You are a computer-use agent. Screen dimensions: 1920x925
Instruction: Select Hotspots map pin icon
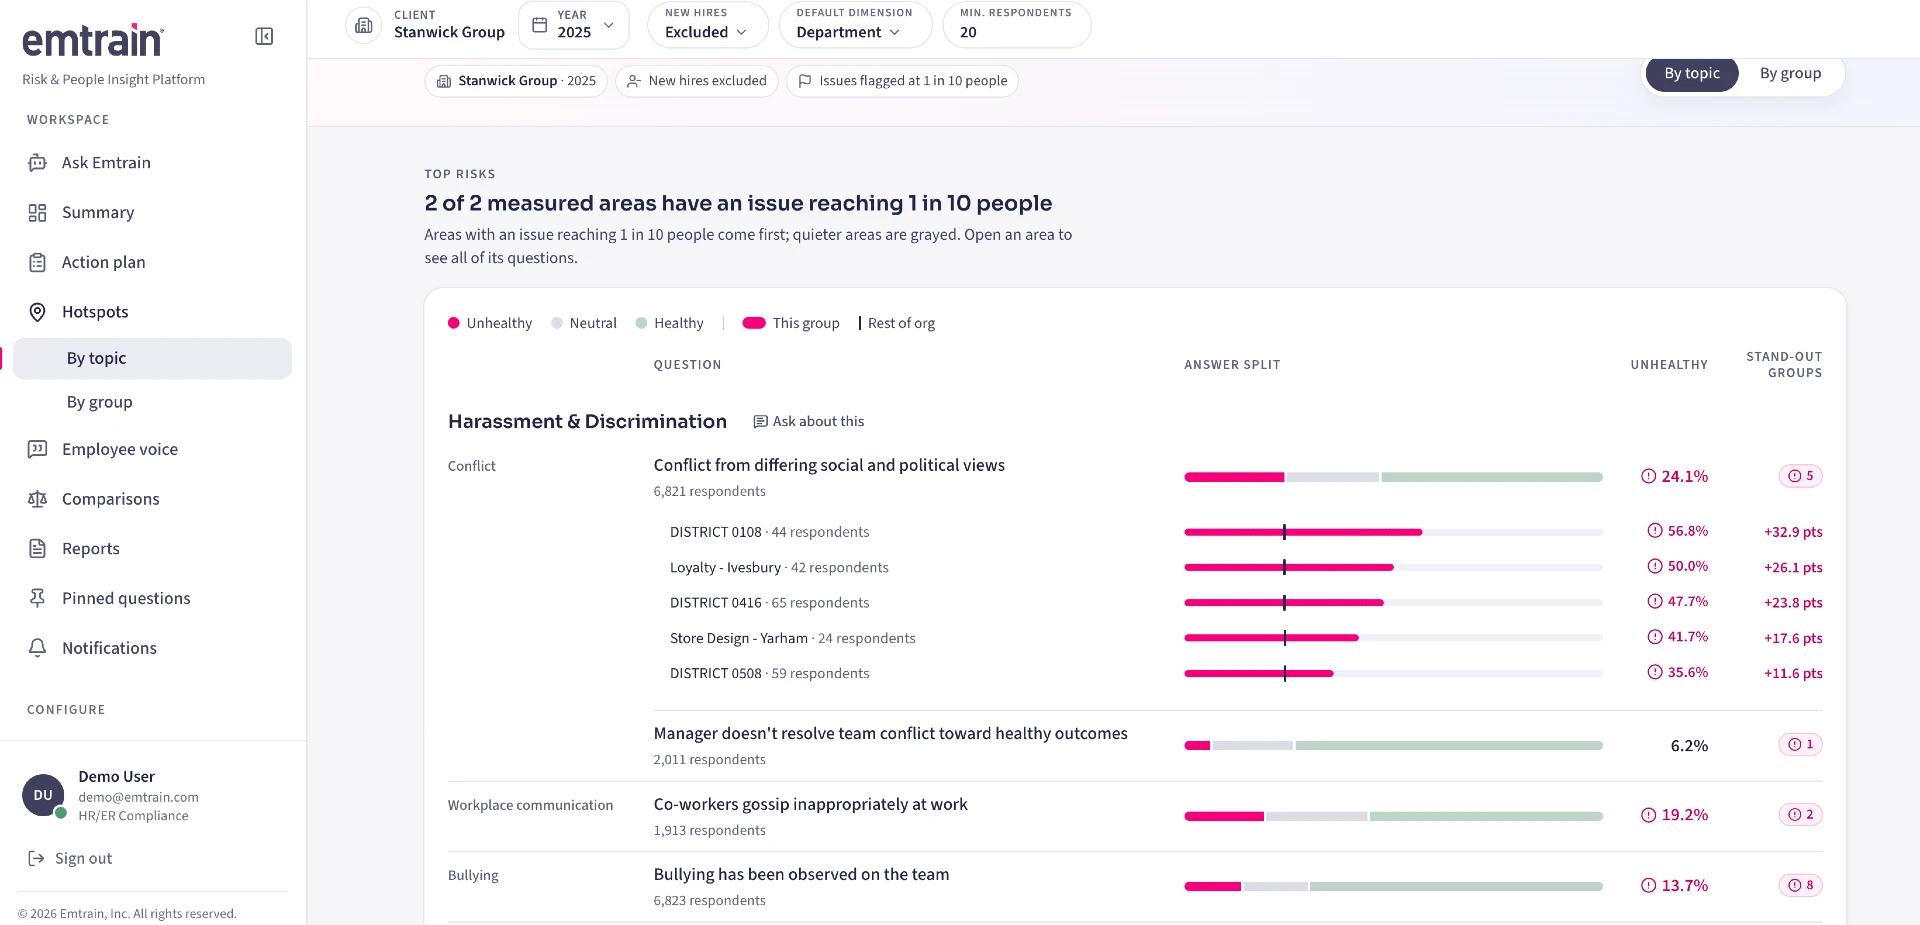click(x=37, y=312)
